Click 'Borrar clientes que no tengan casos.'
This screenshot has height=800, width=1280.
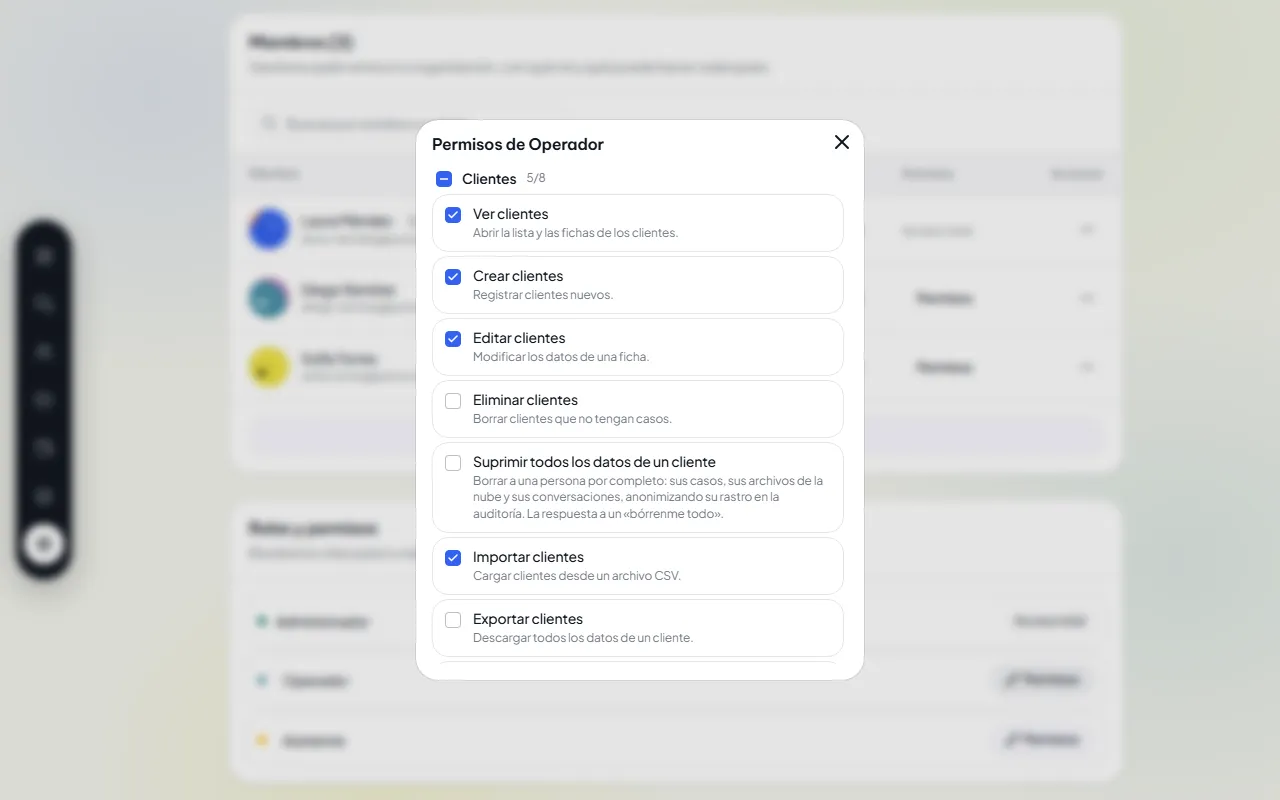[x=572, y=419]
